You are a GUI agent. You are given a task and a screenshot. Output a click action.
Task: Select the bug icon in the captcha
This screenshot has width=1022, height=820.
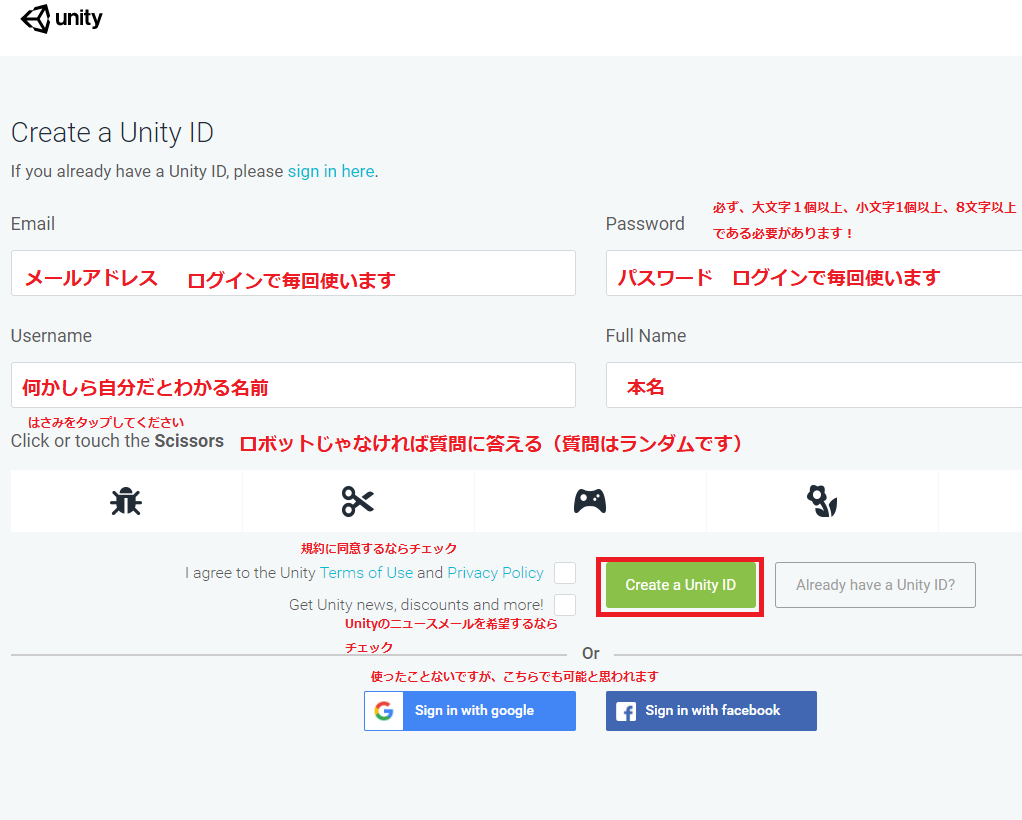click(x=126, y=501)
